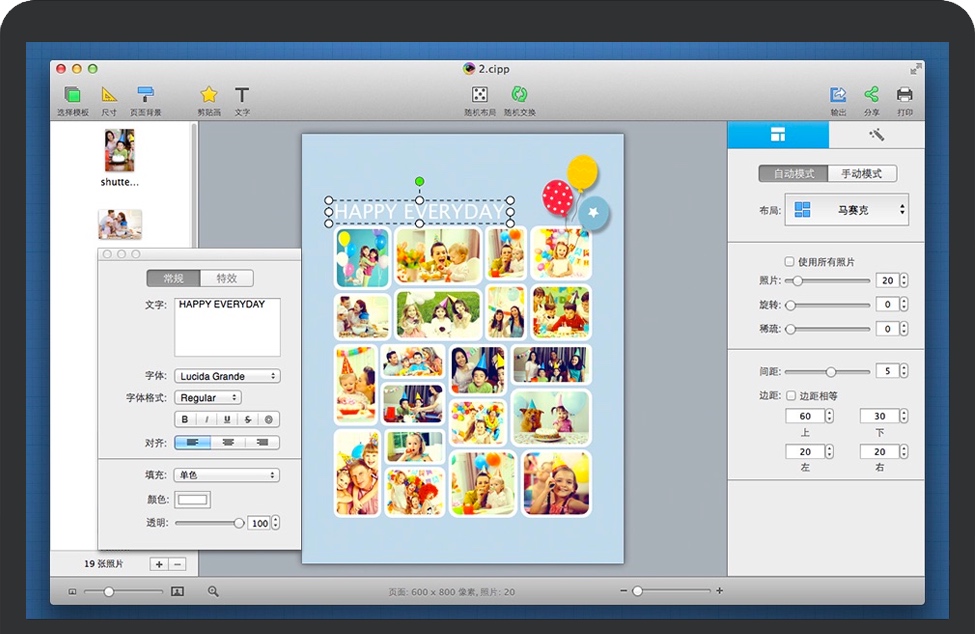Click the bold B formatting button
The image size is (975, 634).
185,420
